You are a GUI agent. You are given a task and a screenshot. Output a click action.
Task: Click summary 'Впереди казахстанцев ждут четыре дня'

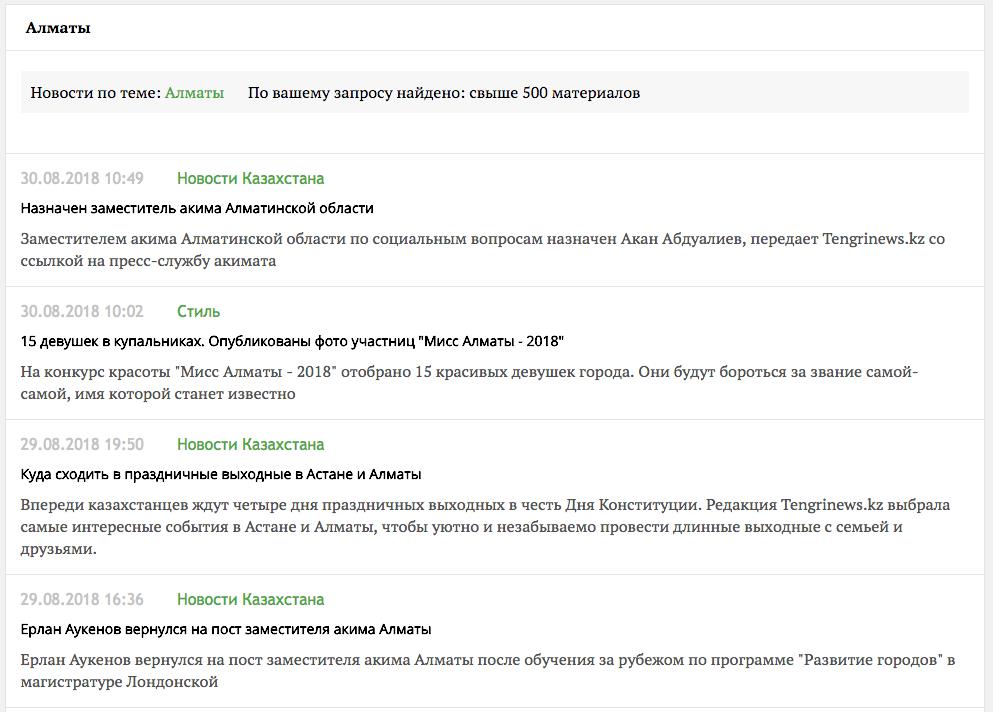click(485, 526)
